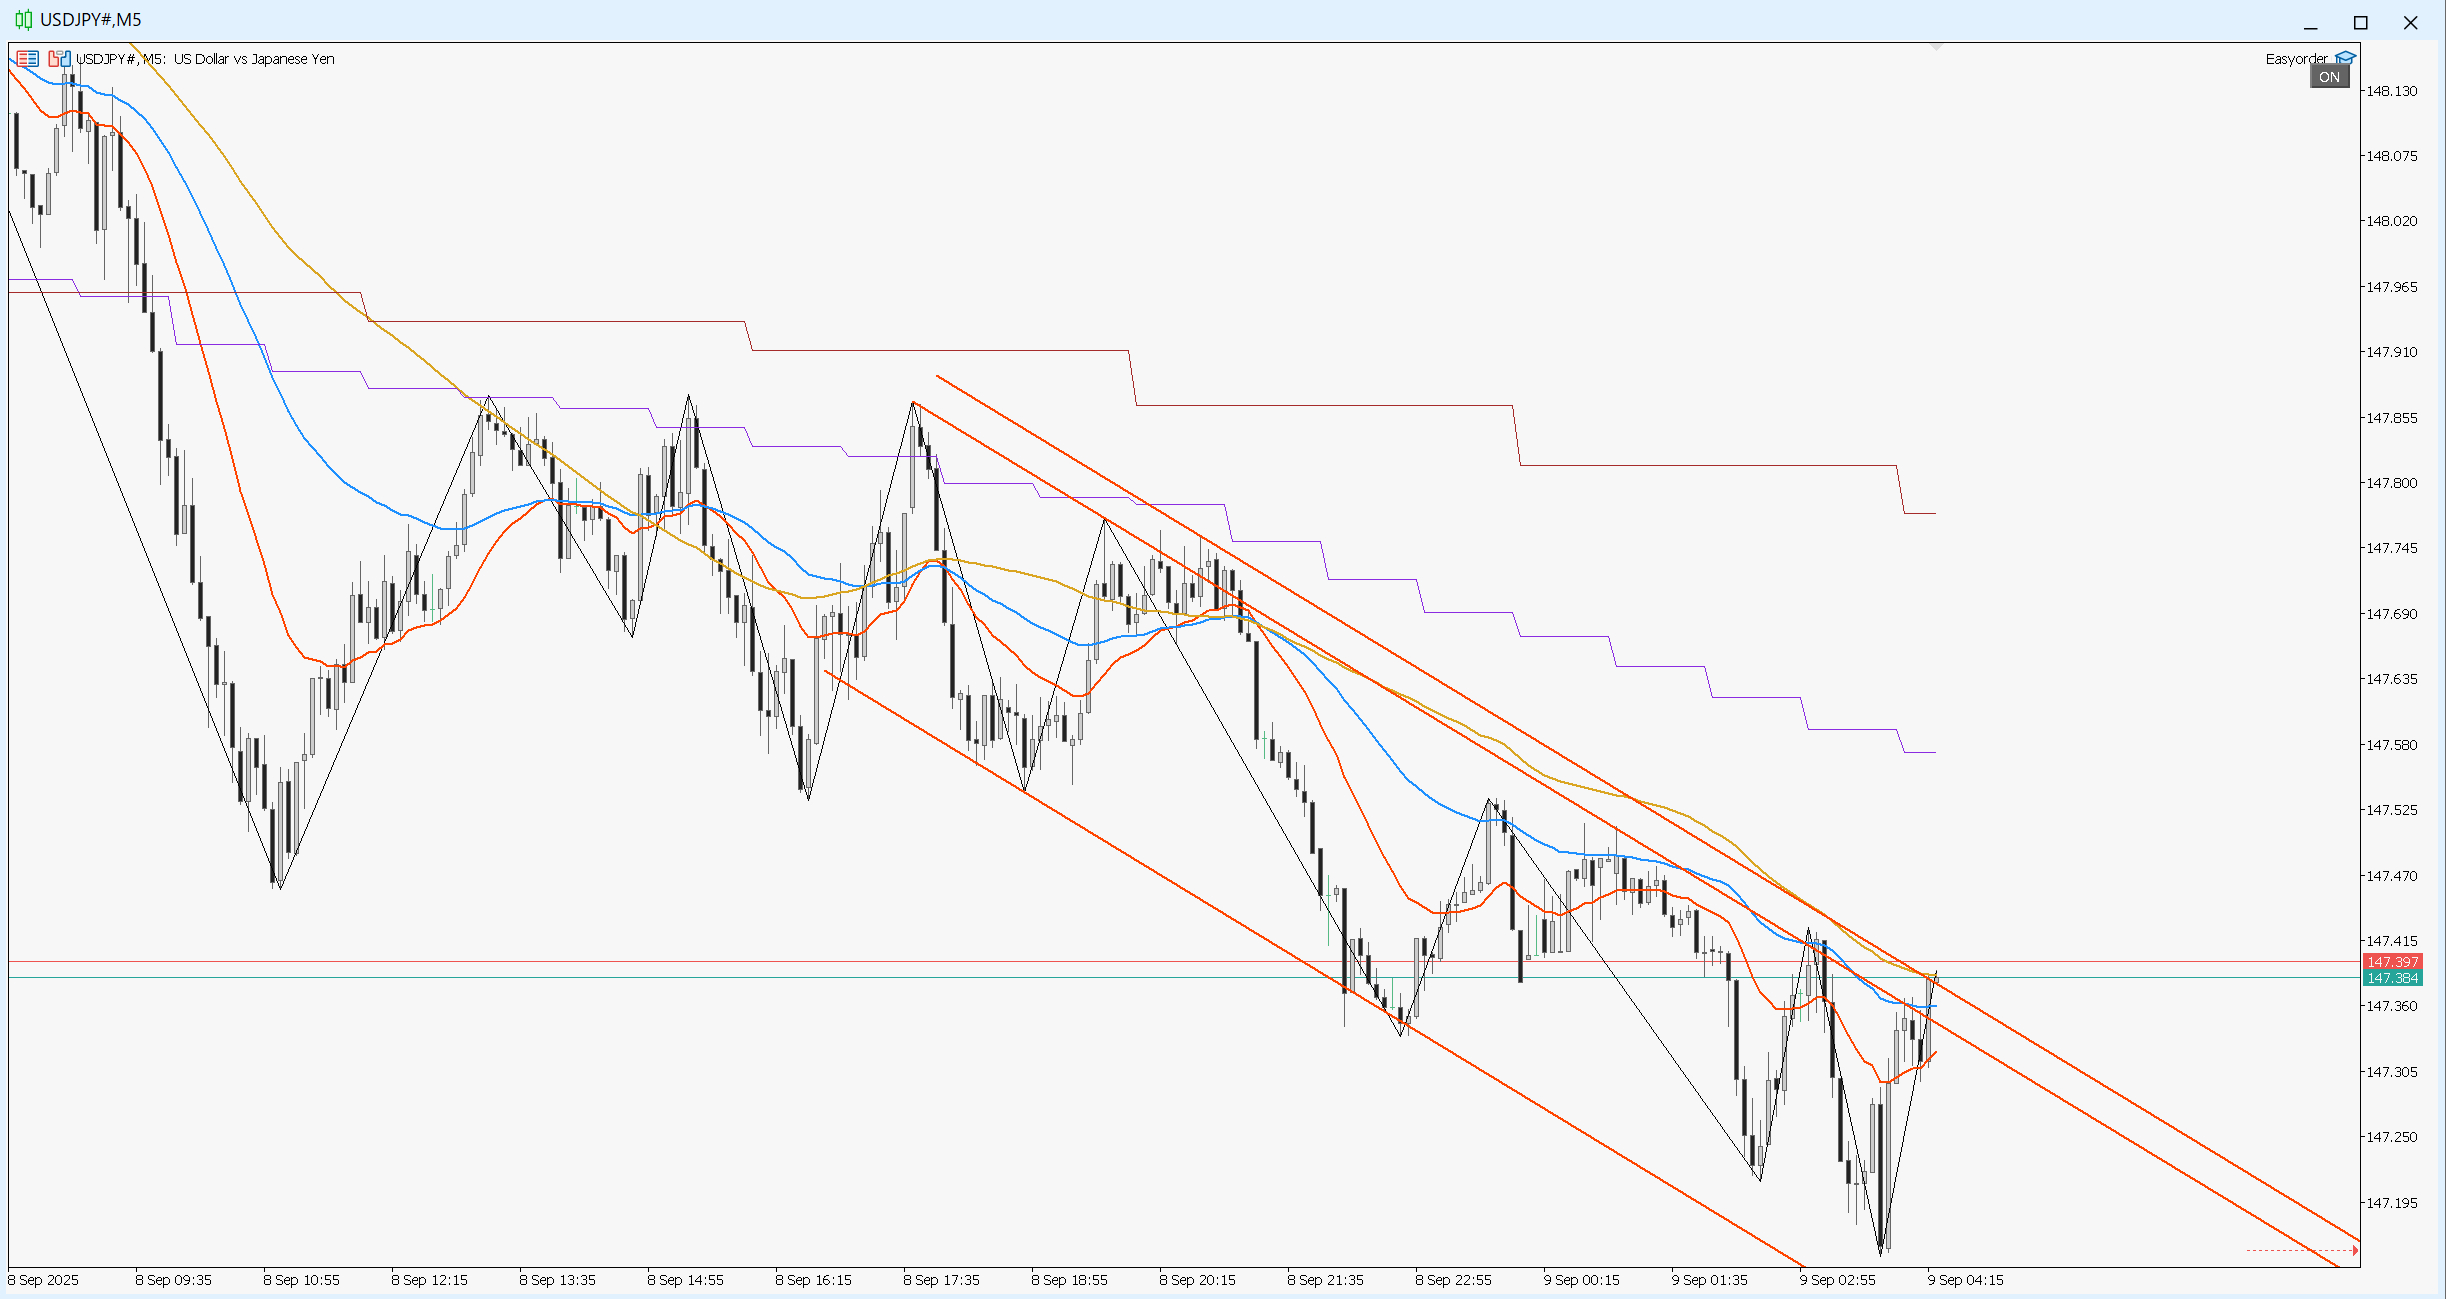The image size is (2446, 1299).
Task: Select the 8 Sep 17:35 time axis label
Action: pos(941,1280)
